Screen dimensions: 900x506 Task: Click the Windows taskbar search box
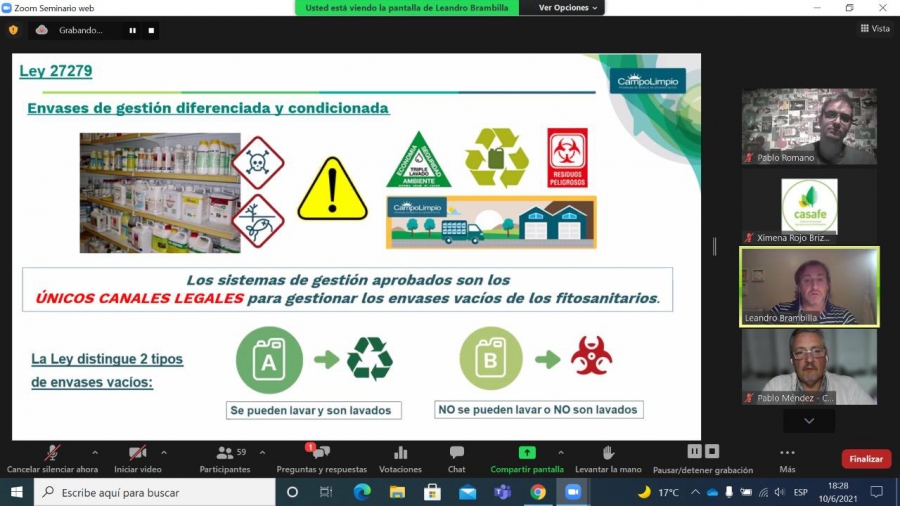click(x=155, y=492)
